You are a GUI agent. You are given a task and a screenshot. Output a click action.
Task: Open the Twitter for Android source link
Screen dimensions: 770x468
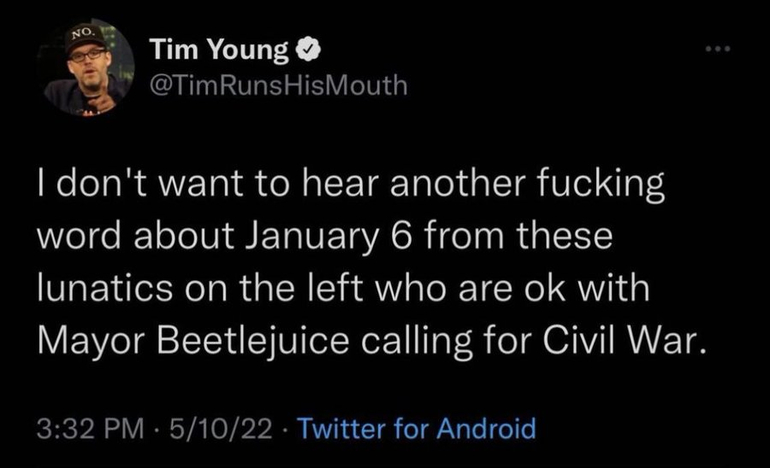click(x=417, y=429)
